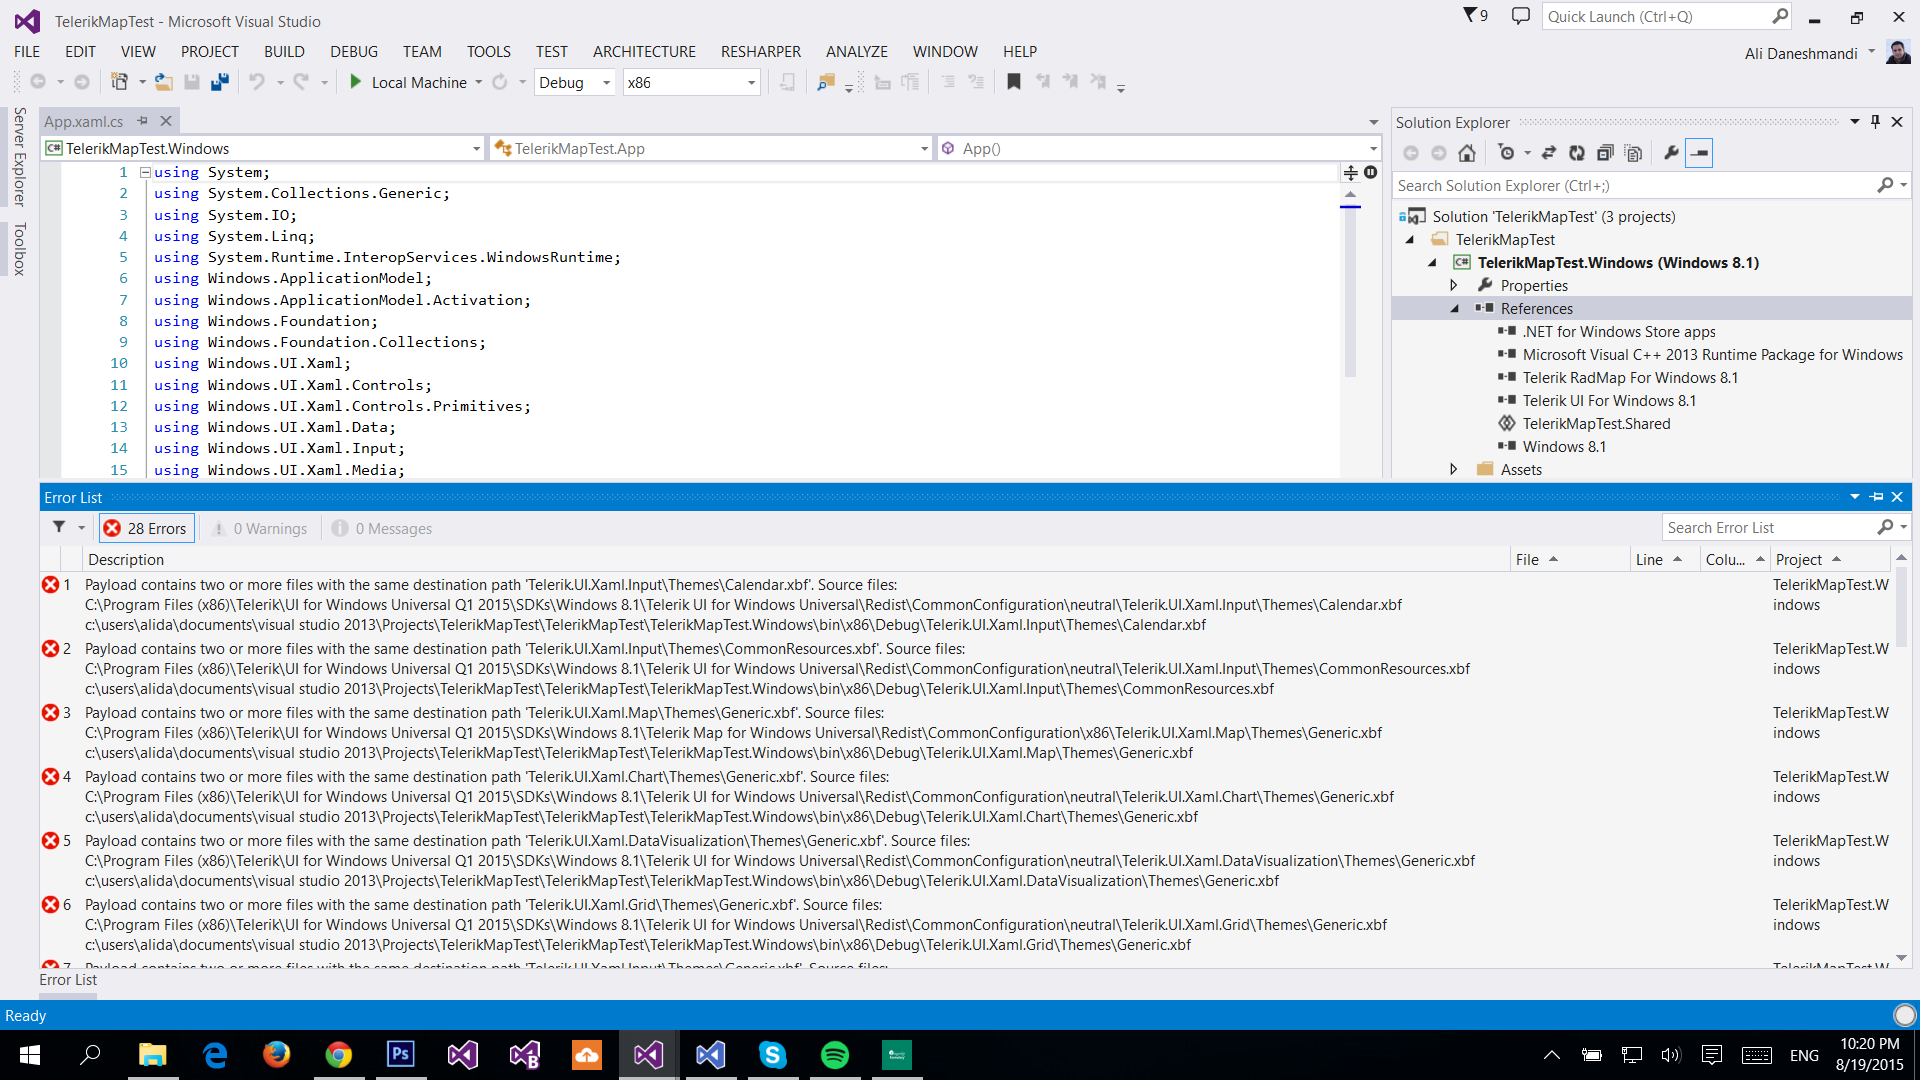This screenshot has width=1920, height=1080.
Task: Open the RESHARPER menu
Action: pyautogui.click(x=761, y=51)
